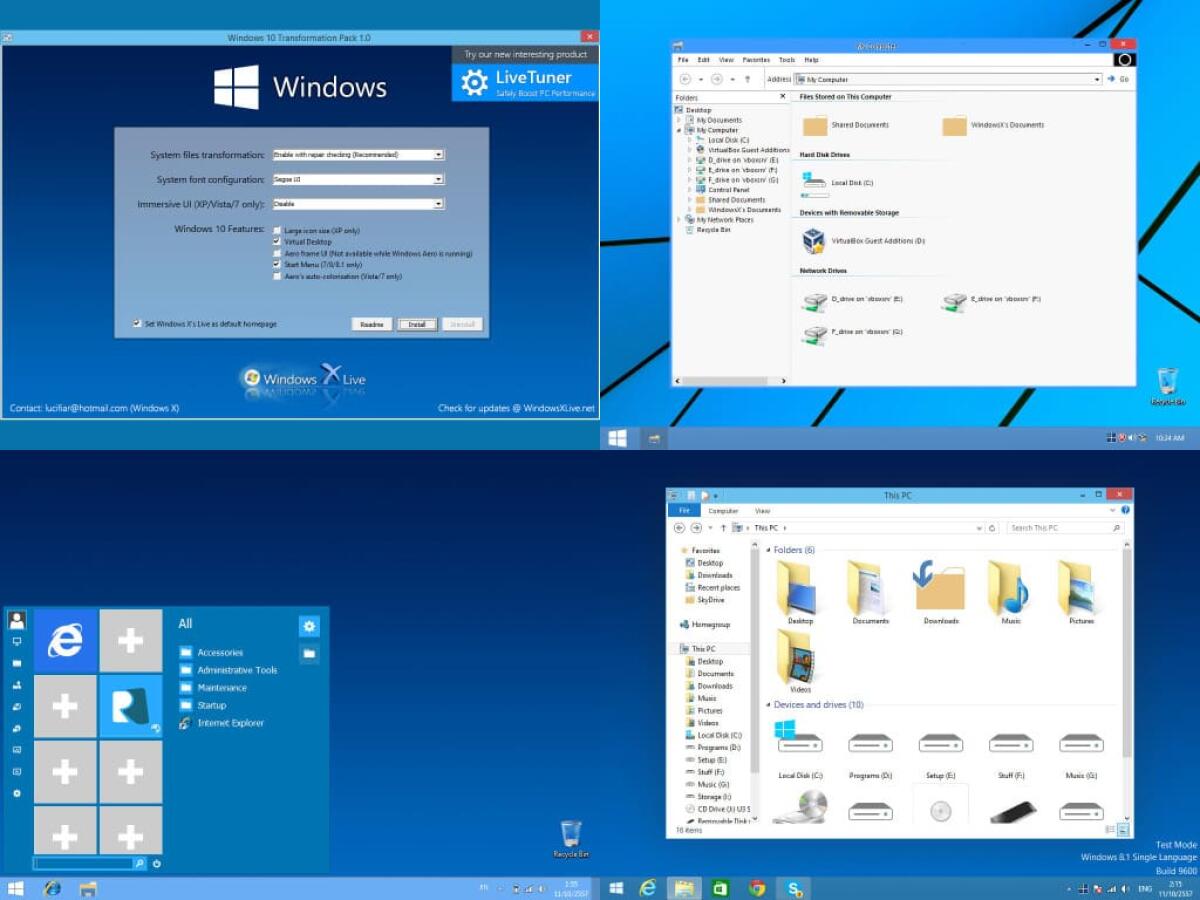
Task: Collapse the Folders (6) section
Action: point(767,550)
